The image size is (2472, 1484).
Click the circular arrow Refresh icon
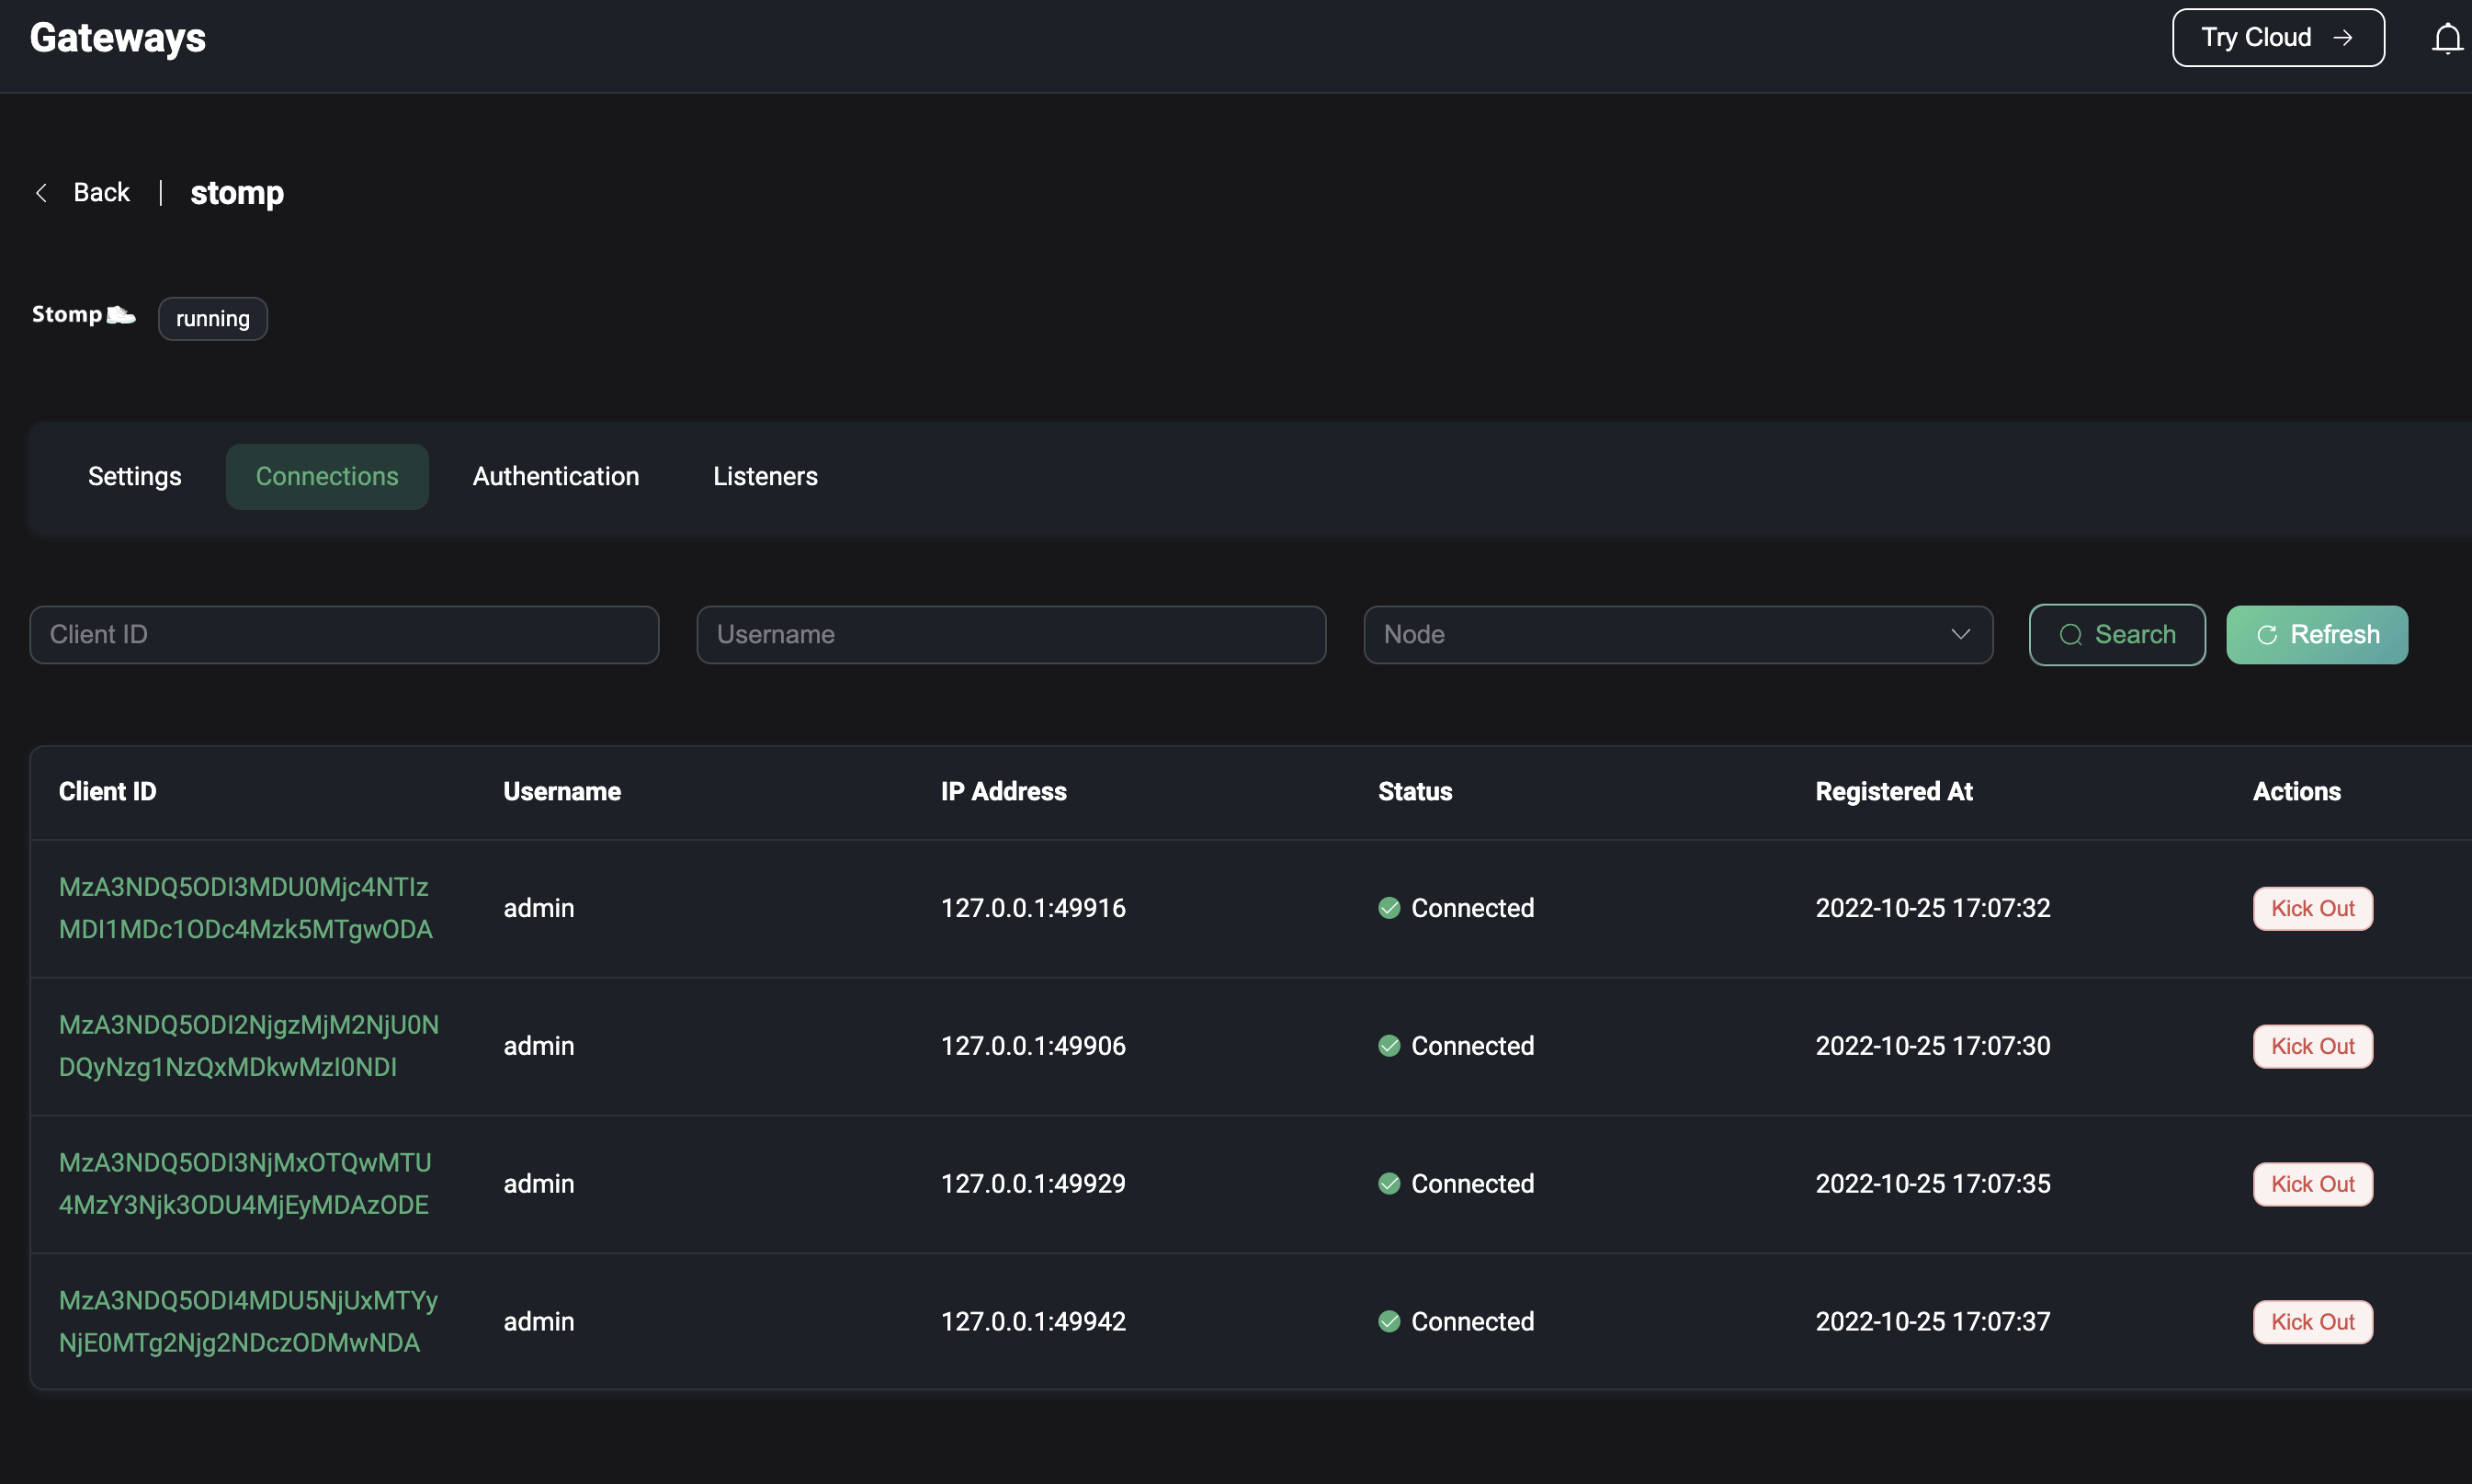pyautogui.click(x=2267, y=635)
